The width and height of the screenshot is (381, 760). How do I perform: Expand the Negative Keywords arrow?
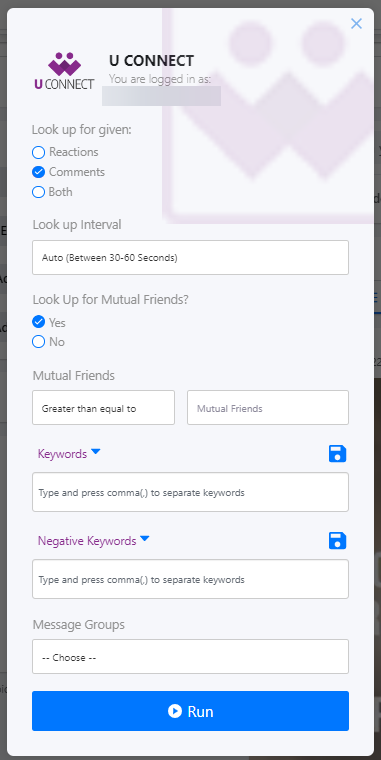click(144, 538)
